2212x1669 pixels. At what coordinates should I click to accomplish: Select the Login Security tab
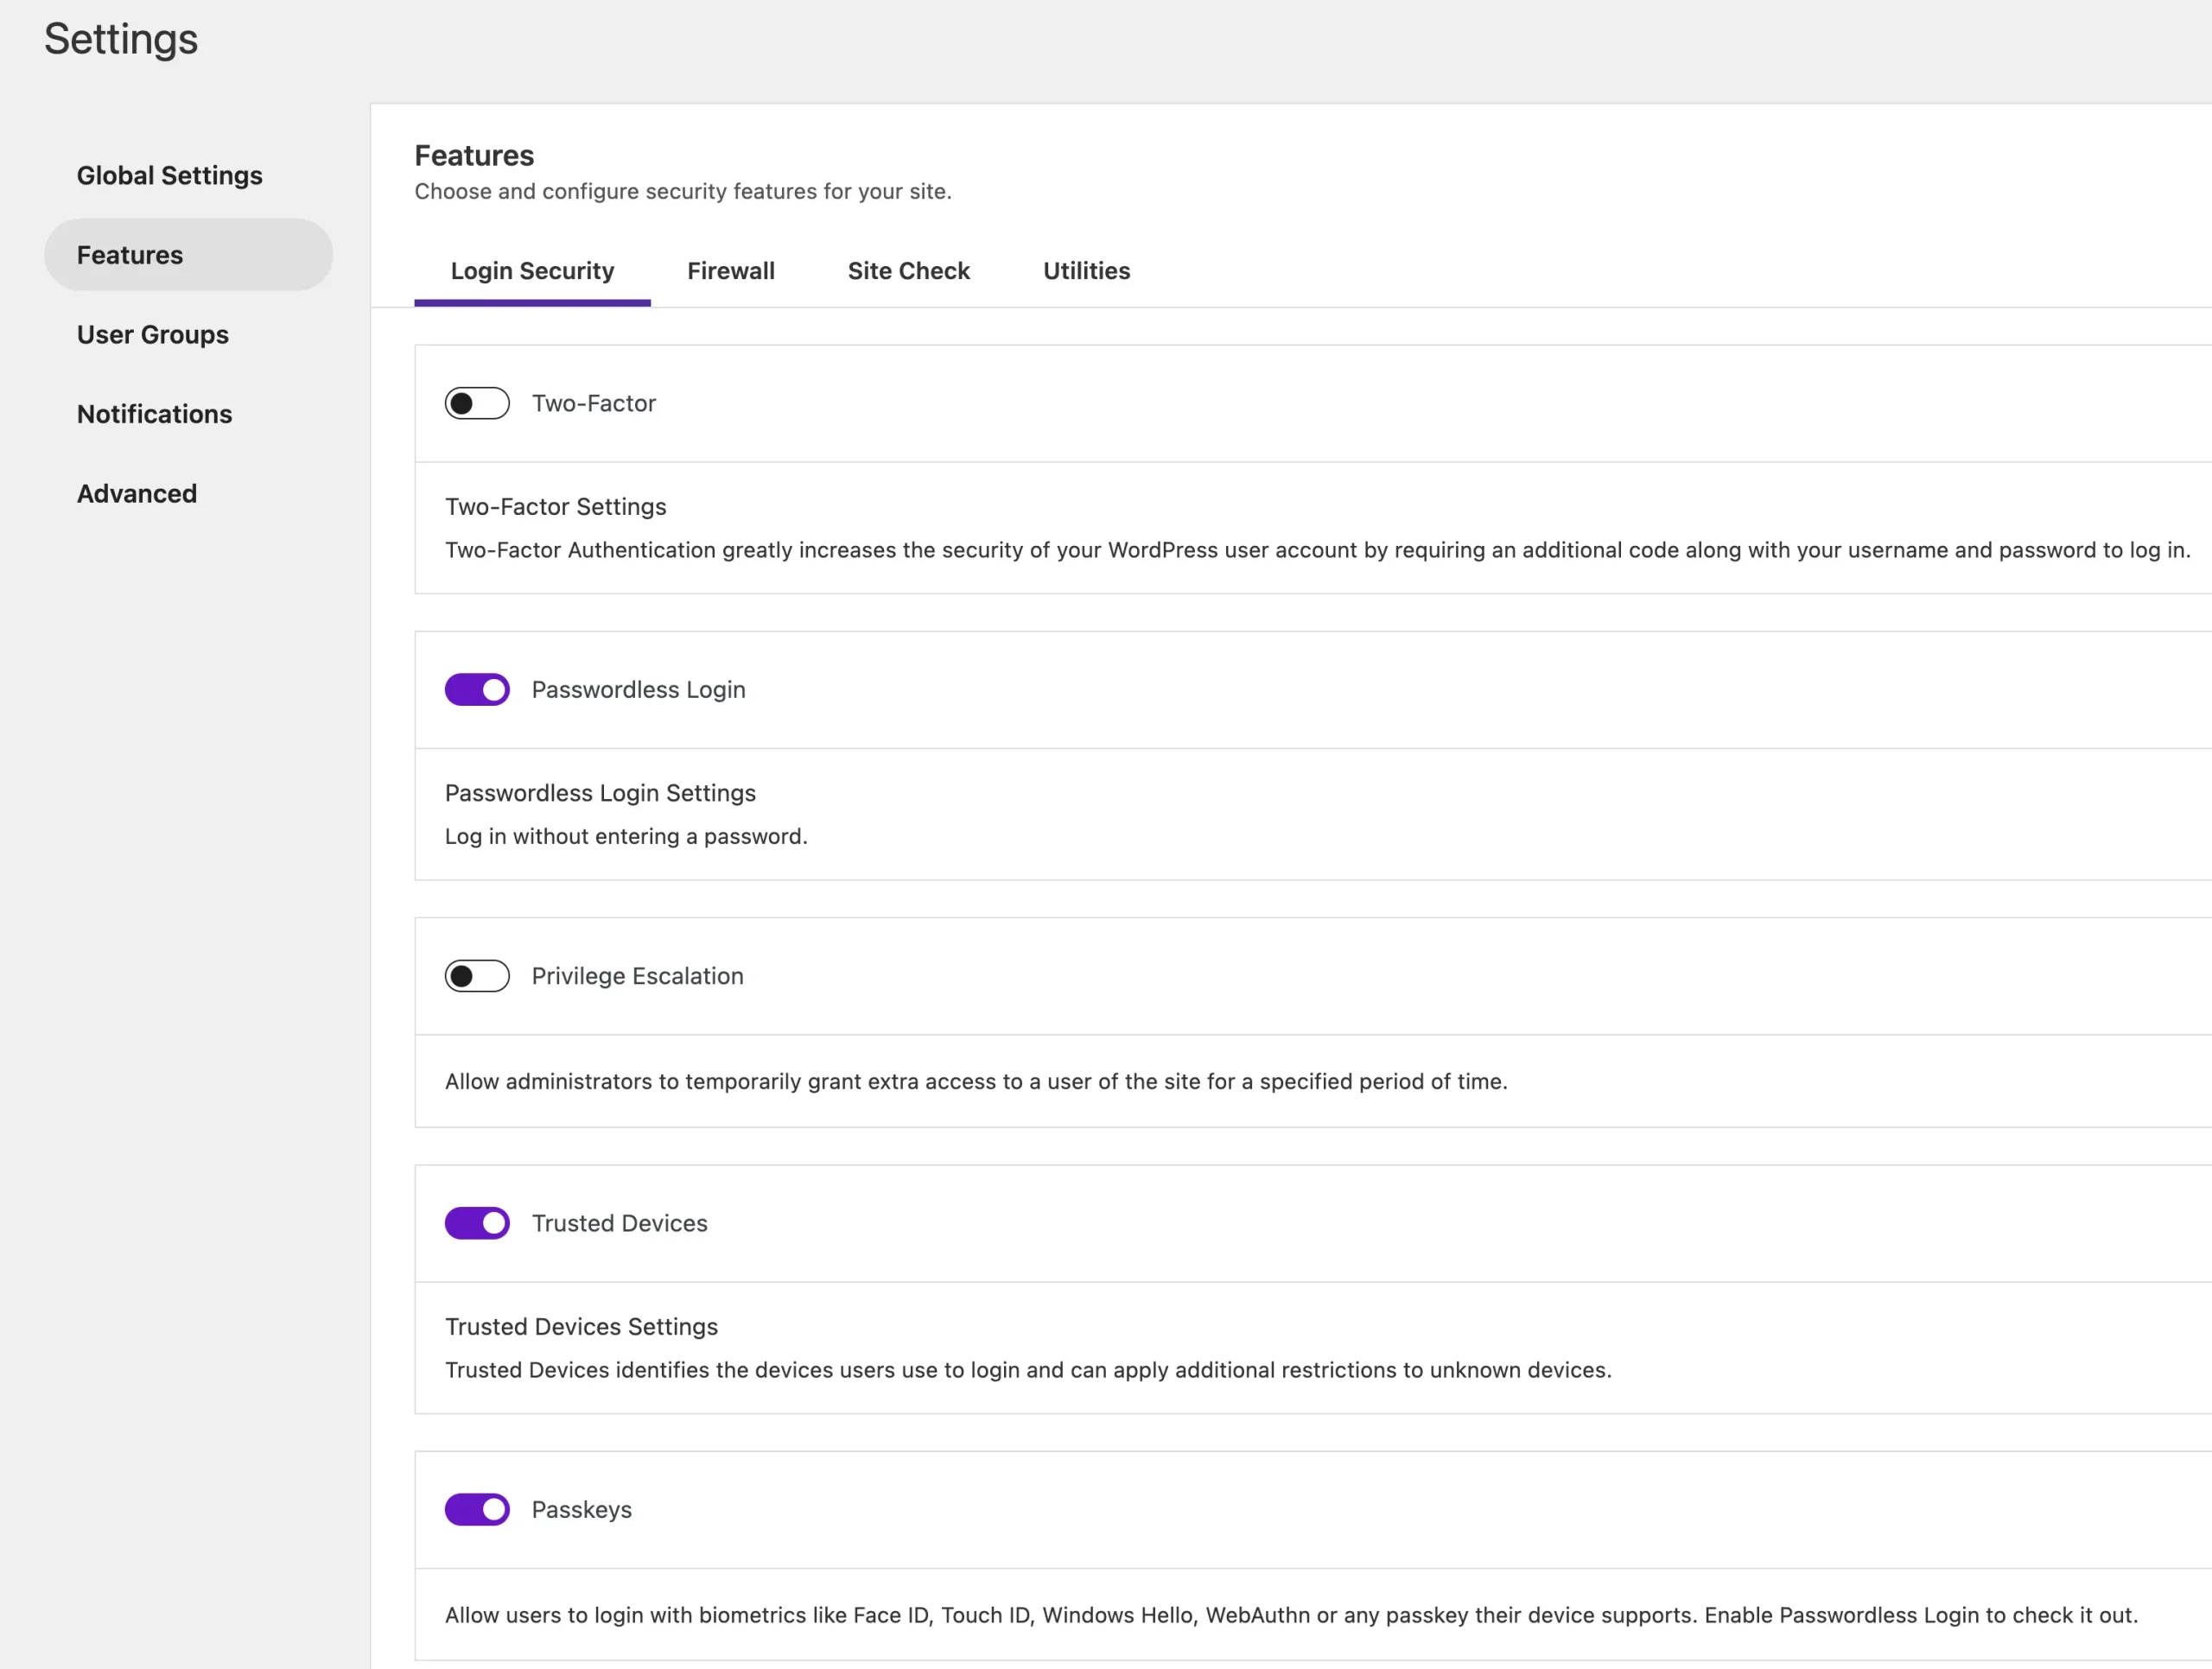click(x=532, y=271)
